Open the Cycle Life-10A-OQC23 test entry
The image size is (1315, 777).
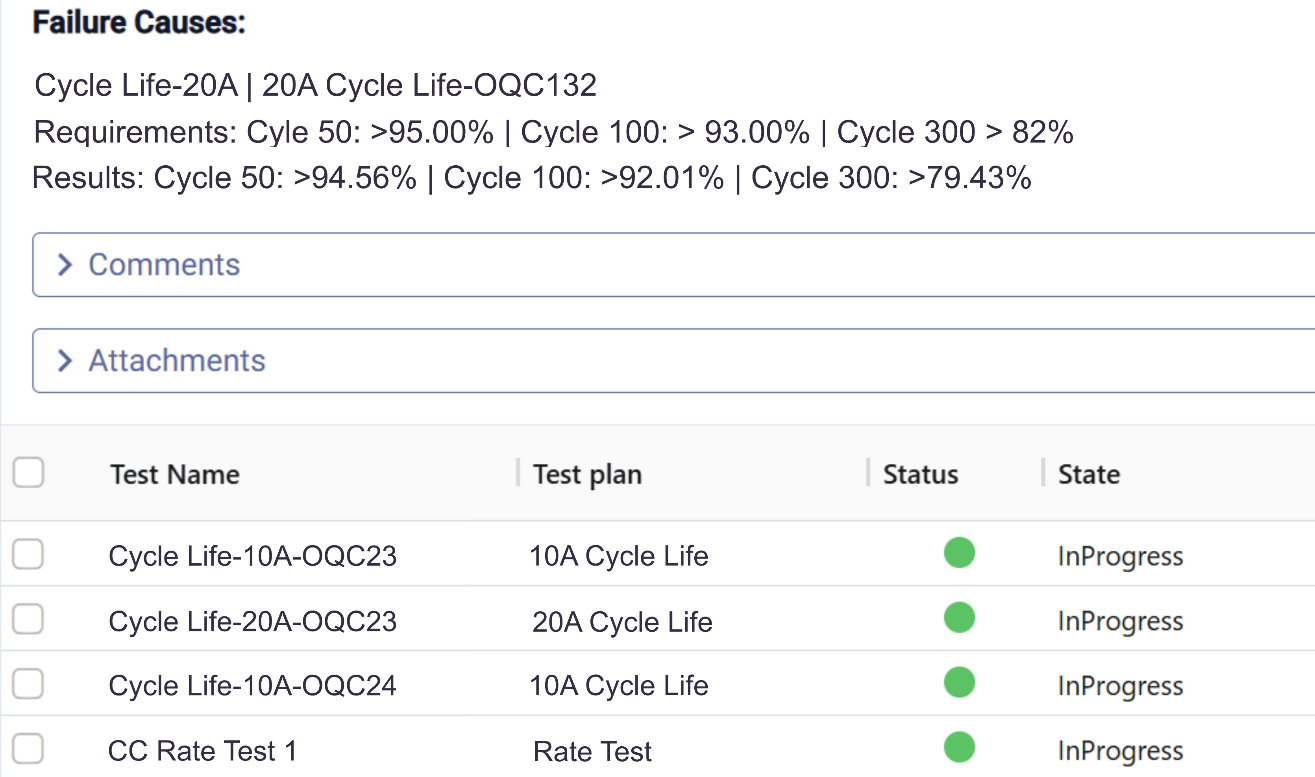tap(252, 556)
